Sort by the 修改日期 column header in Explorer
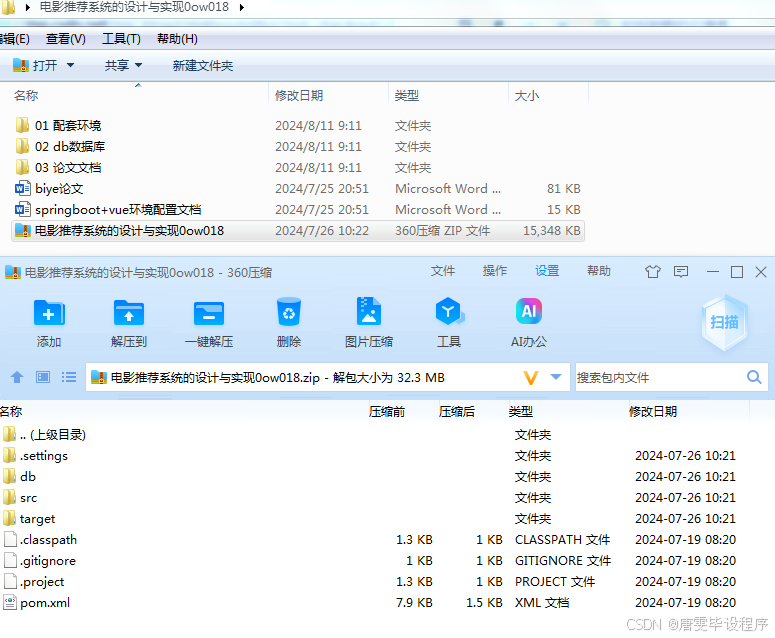 (x=328, y=95)
